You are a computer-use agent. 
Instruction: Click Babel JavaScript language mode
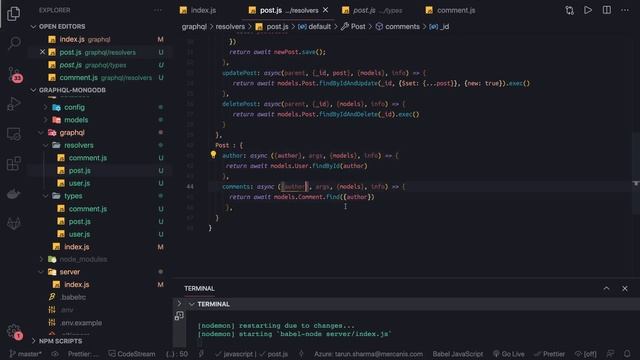[458, 354]
